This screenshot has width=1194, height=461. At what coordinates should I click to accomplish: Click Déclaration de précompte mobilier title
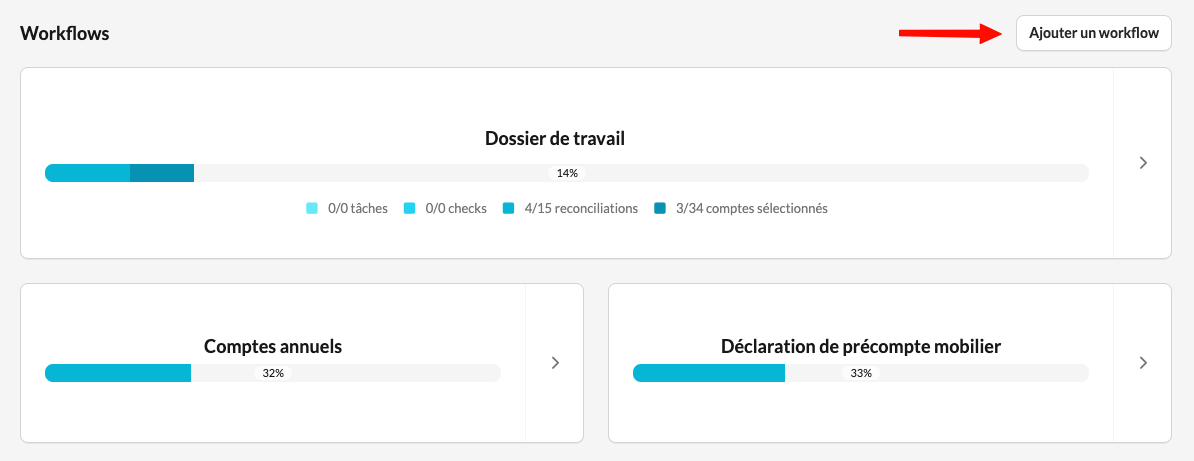pyautogui.click(x=860, y=347)
